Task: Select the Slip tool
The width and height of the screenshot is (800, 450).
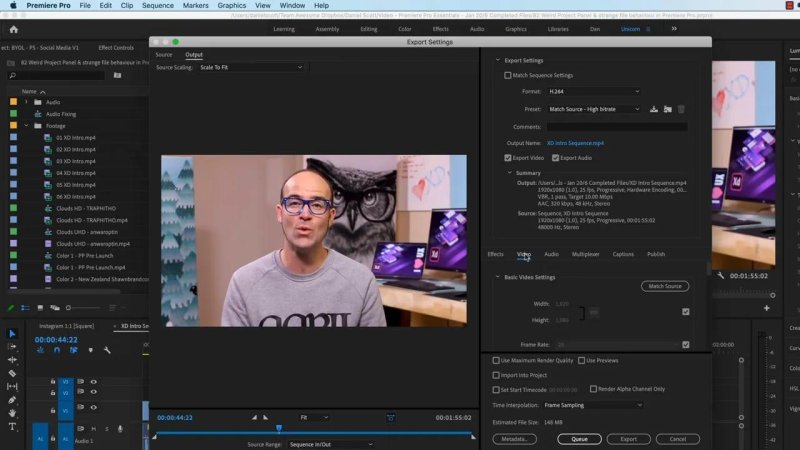Action: [x=12, y=387]
